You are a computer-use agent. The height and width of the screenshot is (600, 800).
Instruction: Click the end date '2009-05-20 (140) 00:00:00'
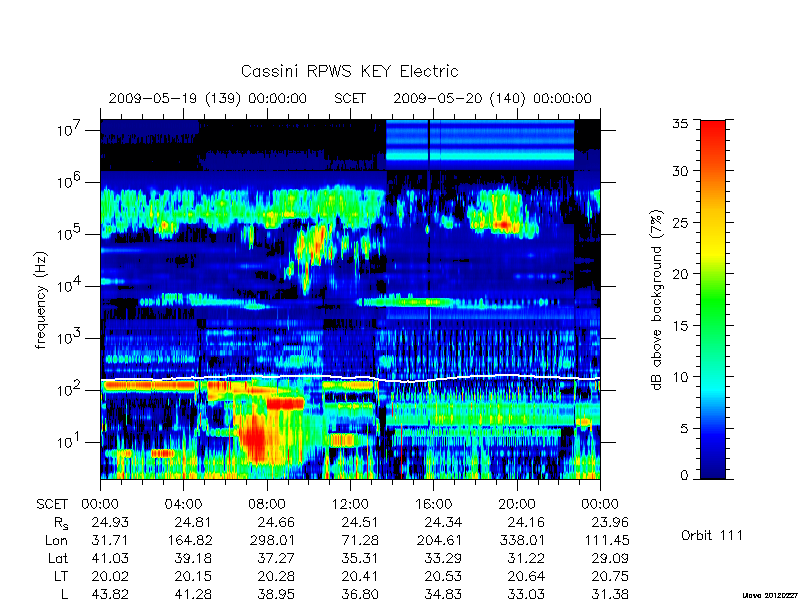click(x=492, y=98)
